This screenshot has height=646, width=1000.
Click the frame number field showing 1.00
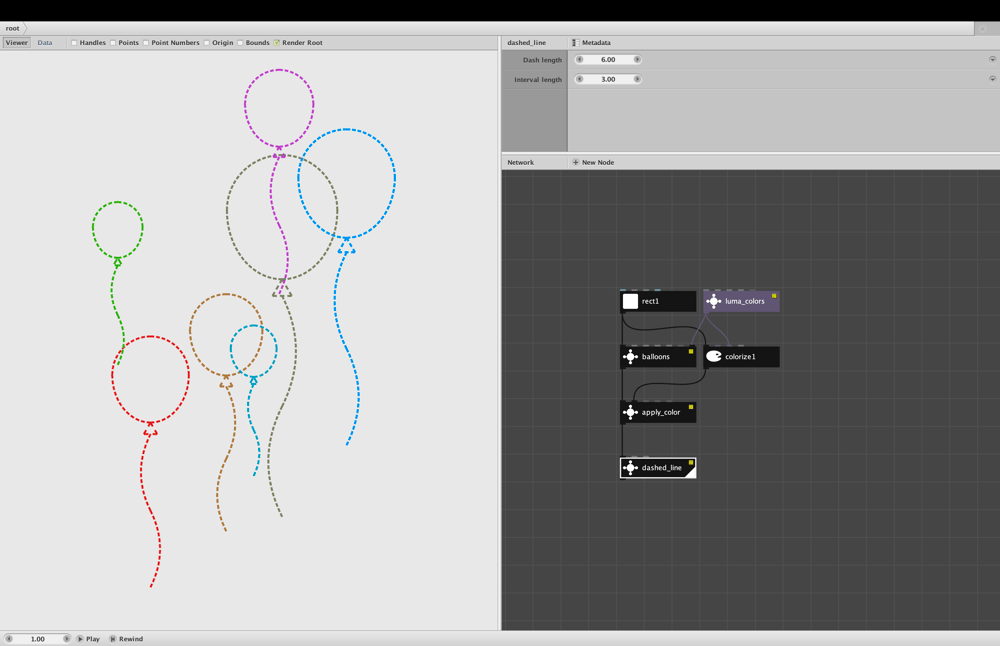(38, 638)
